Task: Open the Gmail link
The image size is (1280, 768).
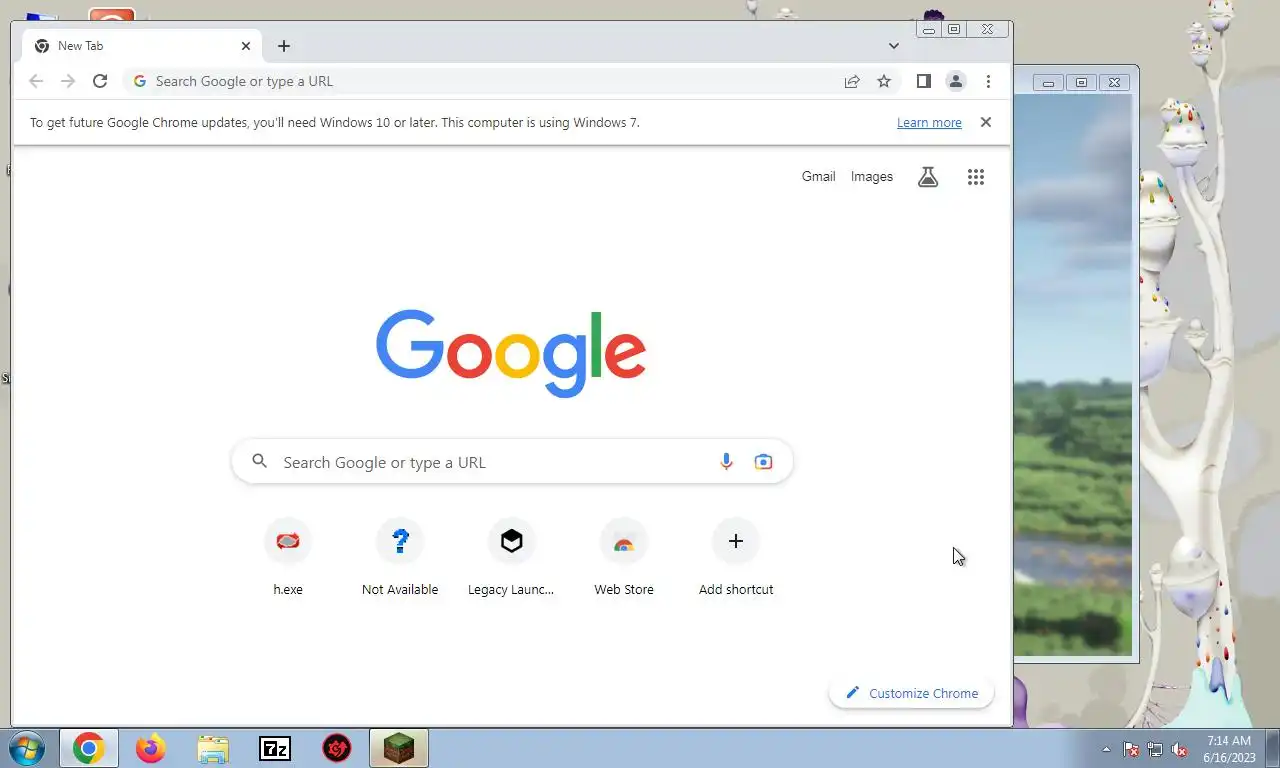Action: coord(818,177)
